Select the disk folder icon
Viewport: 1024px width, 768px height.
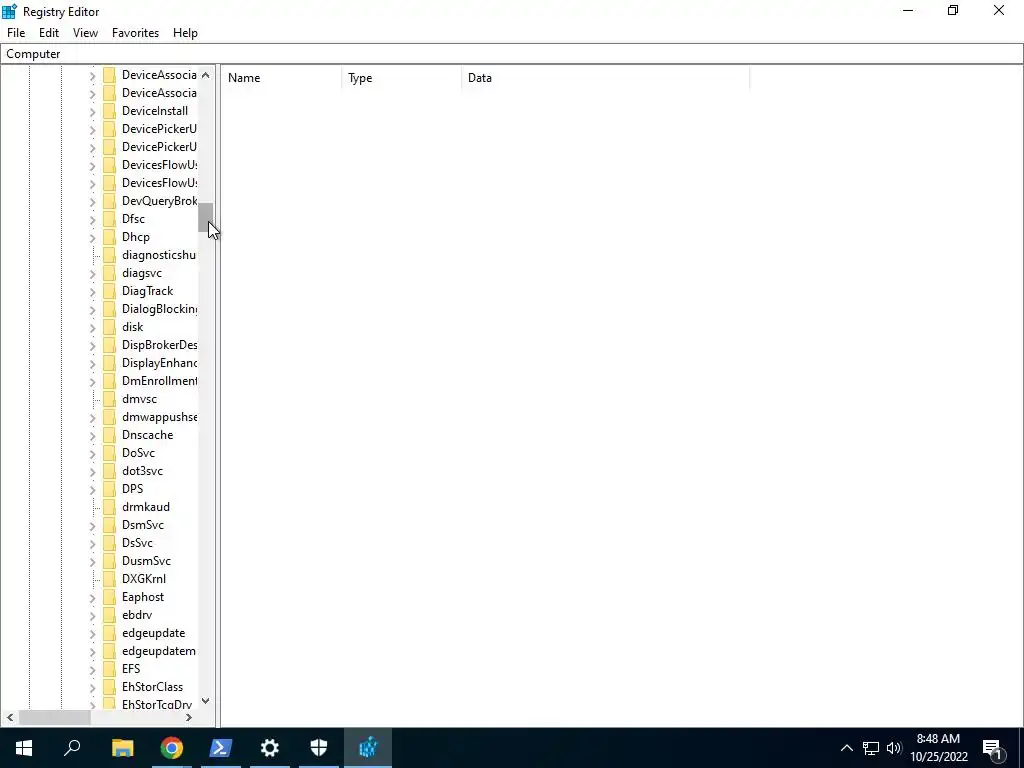click(110, 327)
